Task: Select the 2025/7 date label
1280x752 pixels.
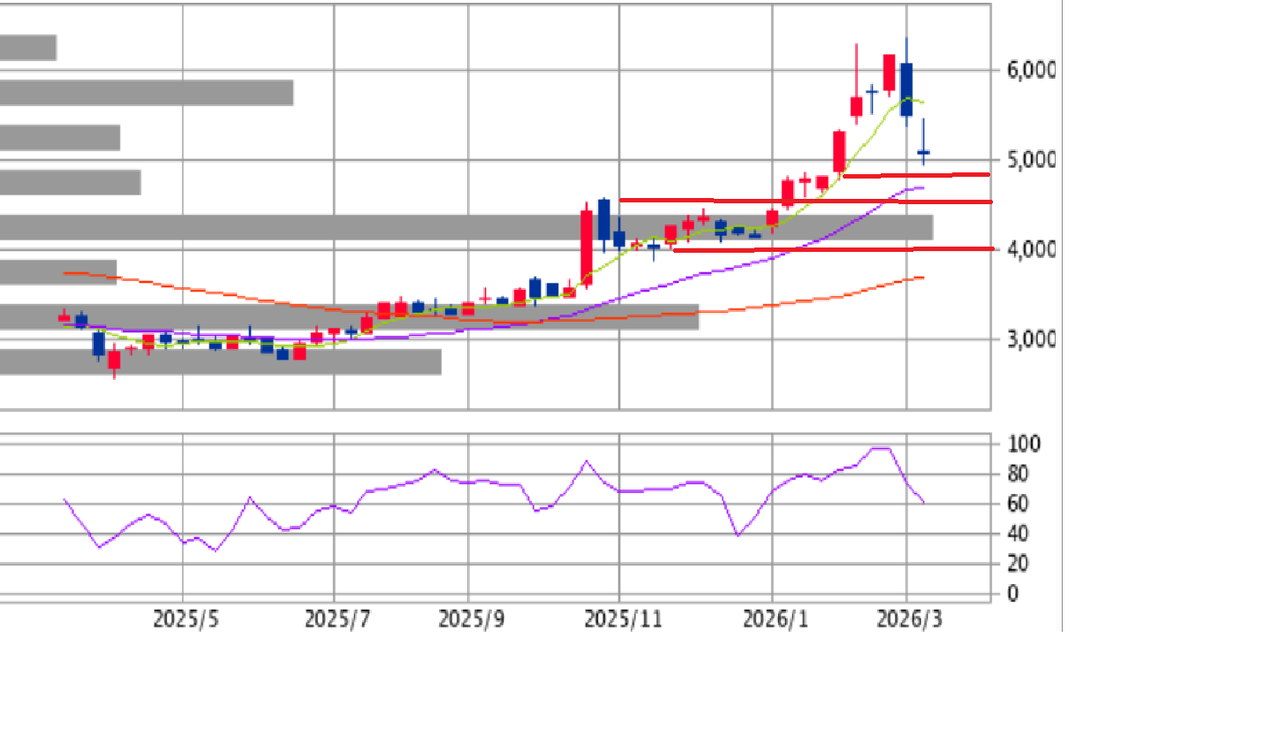Action: tap(336, 620)
